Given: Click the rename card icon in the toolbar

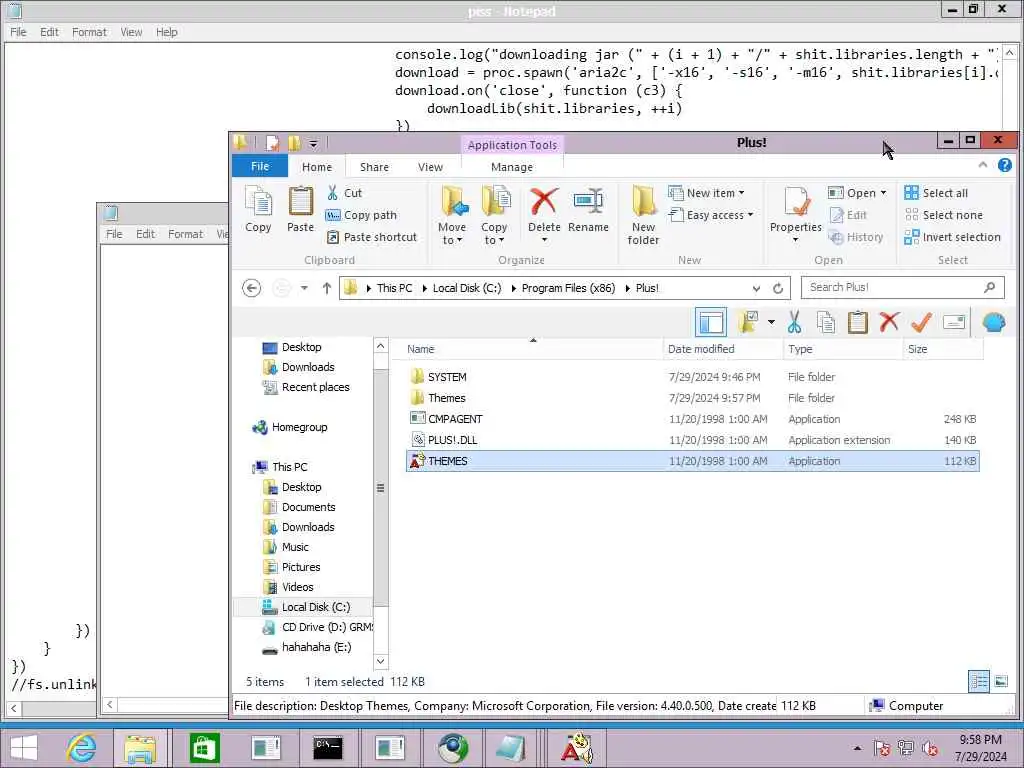Looking at the screenshot, I should (x=954, y=322).
